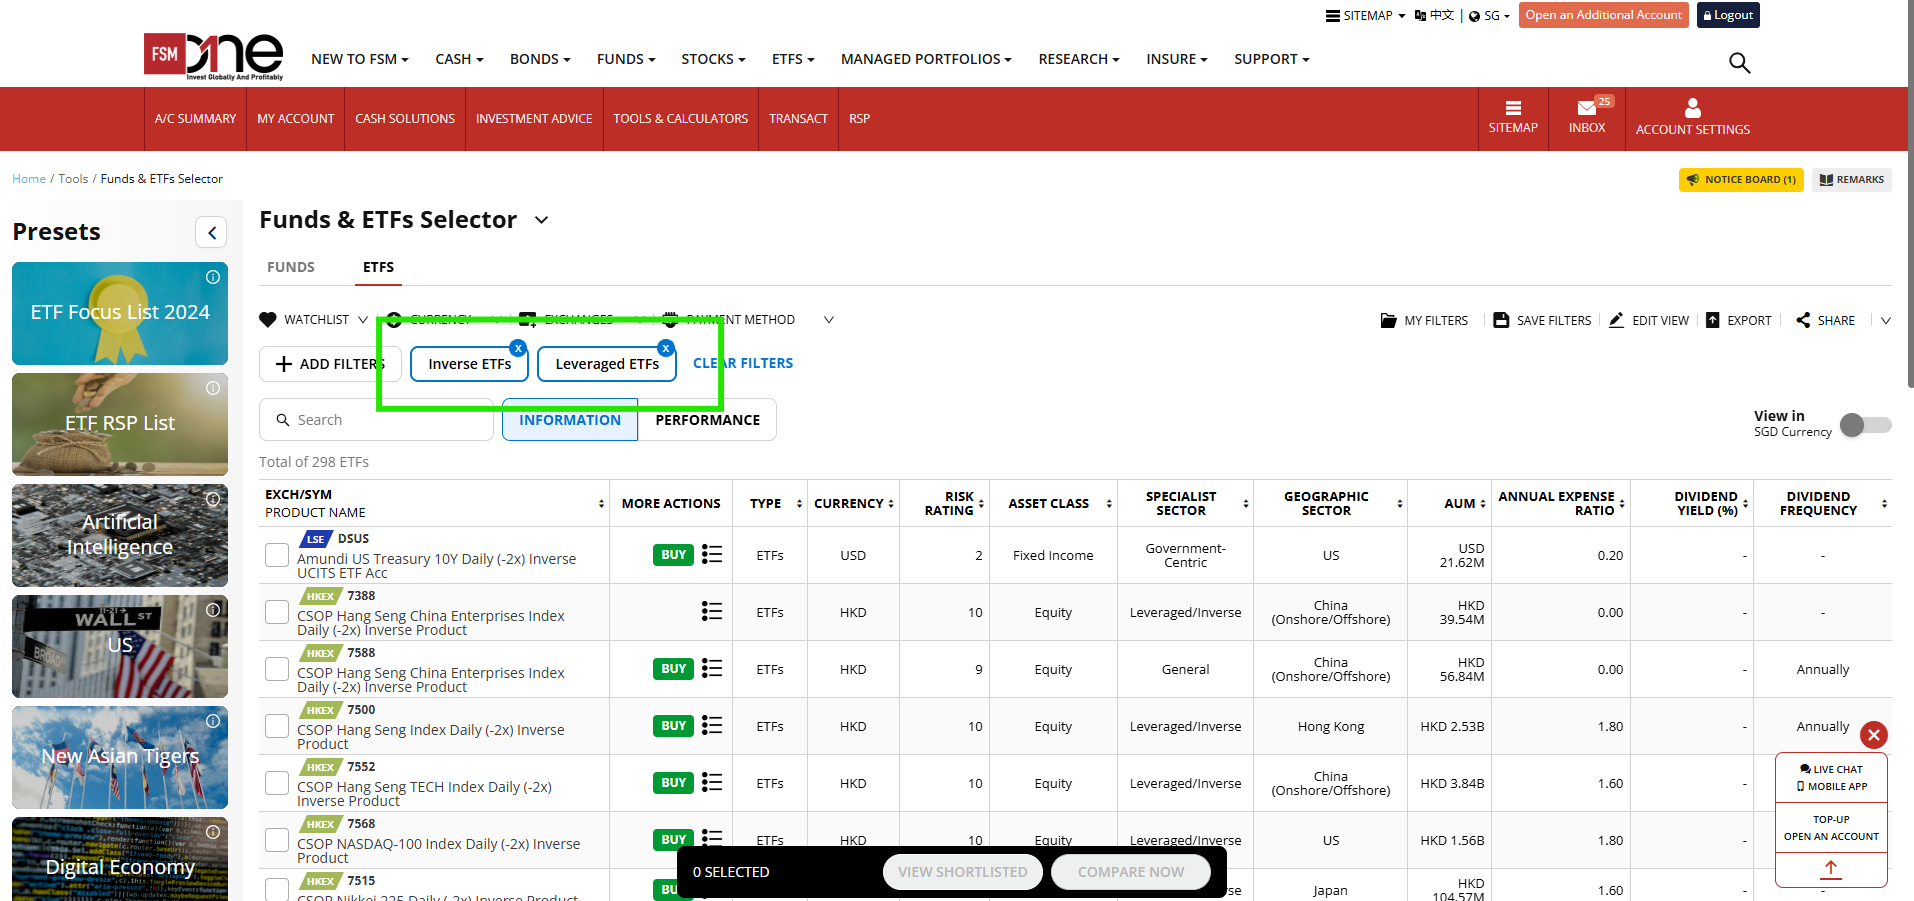This screenshot has height=901, width=1914.
Task: Open Account Settings user icon
Action: (x=1692, y=108)
